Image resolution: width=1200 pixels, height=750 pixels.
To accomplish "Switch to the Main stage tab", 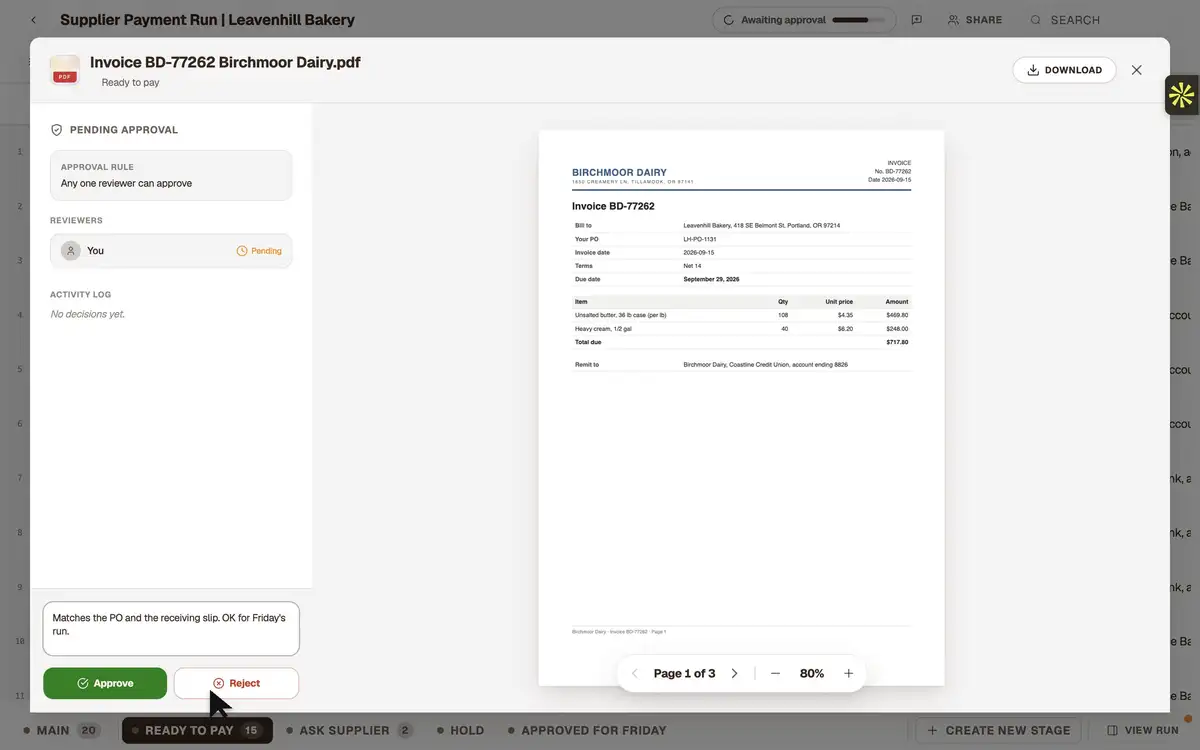I will tap(60, 730).
